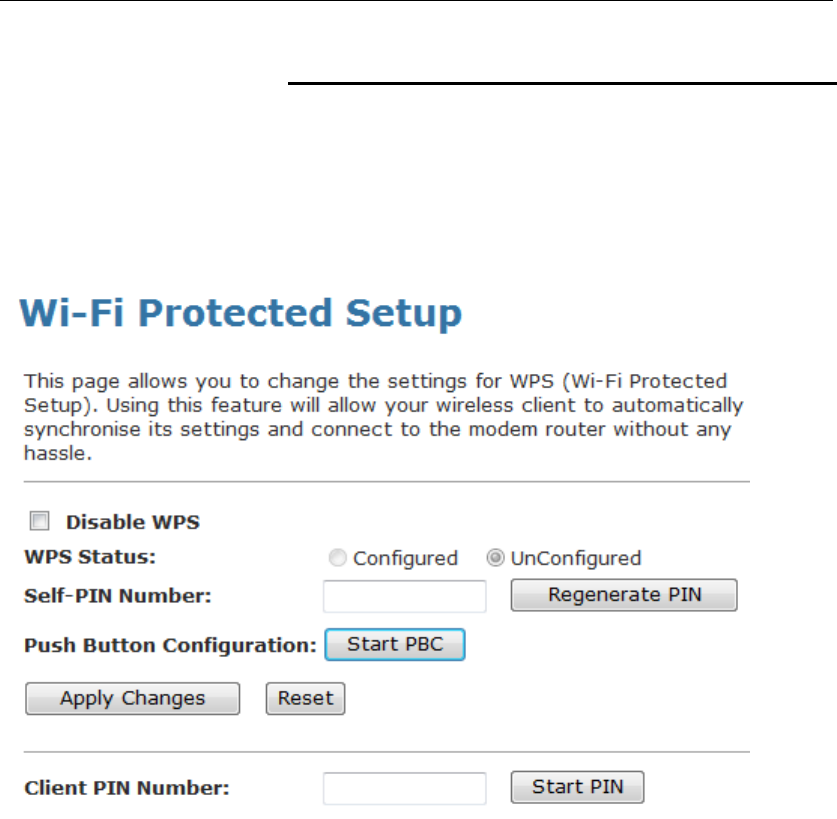
Task: Hit the Reset button
Action: tap(305, 699)
